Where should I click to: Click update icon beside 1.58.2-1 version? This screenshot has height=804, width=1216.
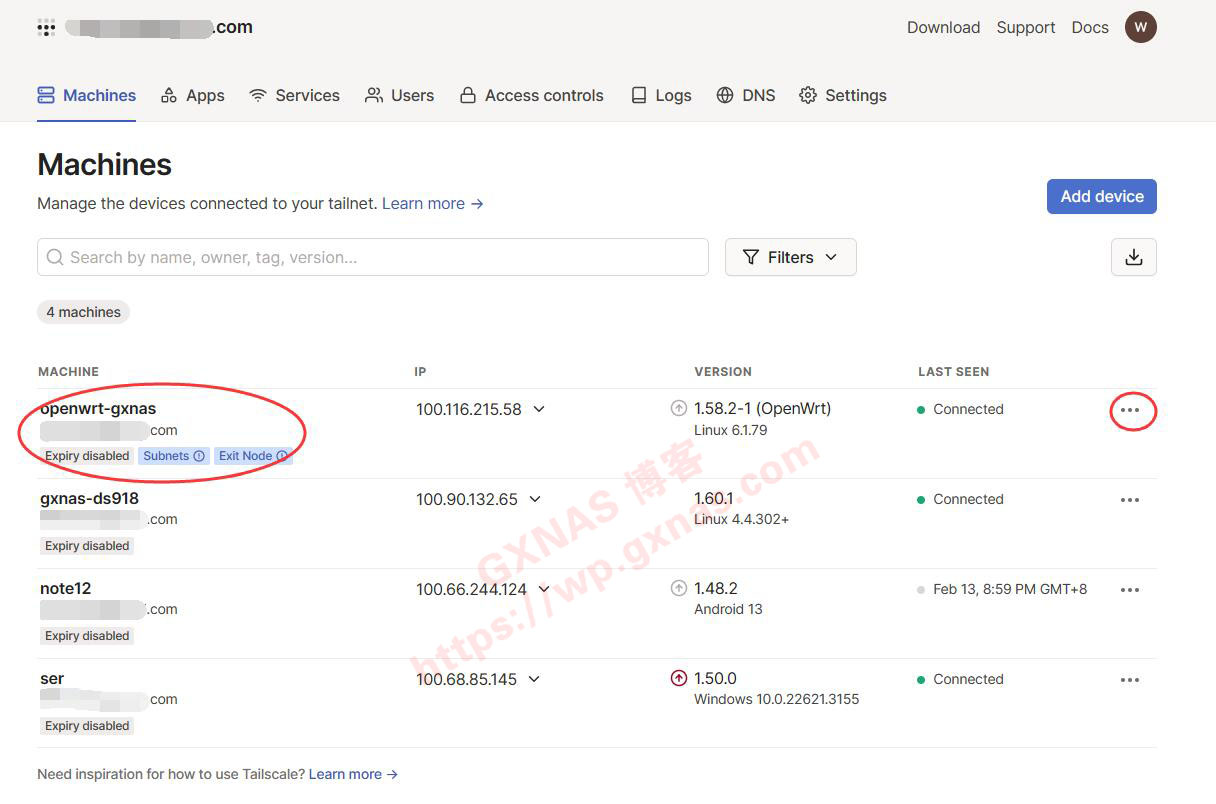click(679, 409)
